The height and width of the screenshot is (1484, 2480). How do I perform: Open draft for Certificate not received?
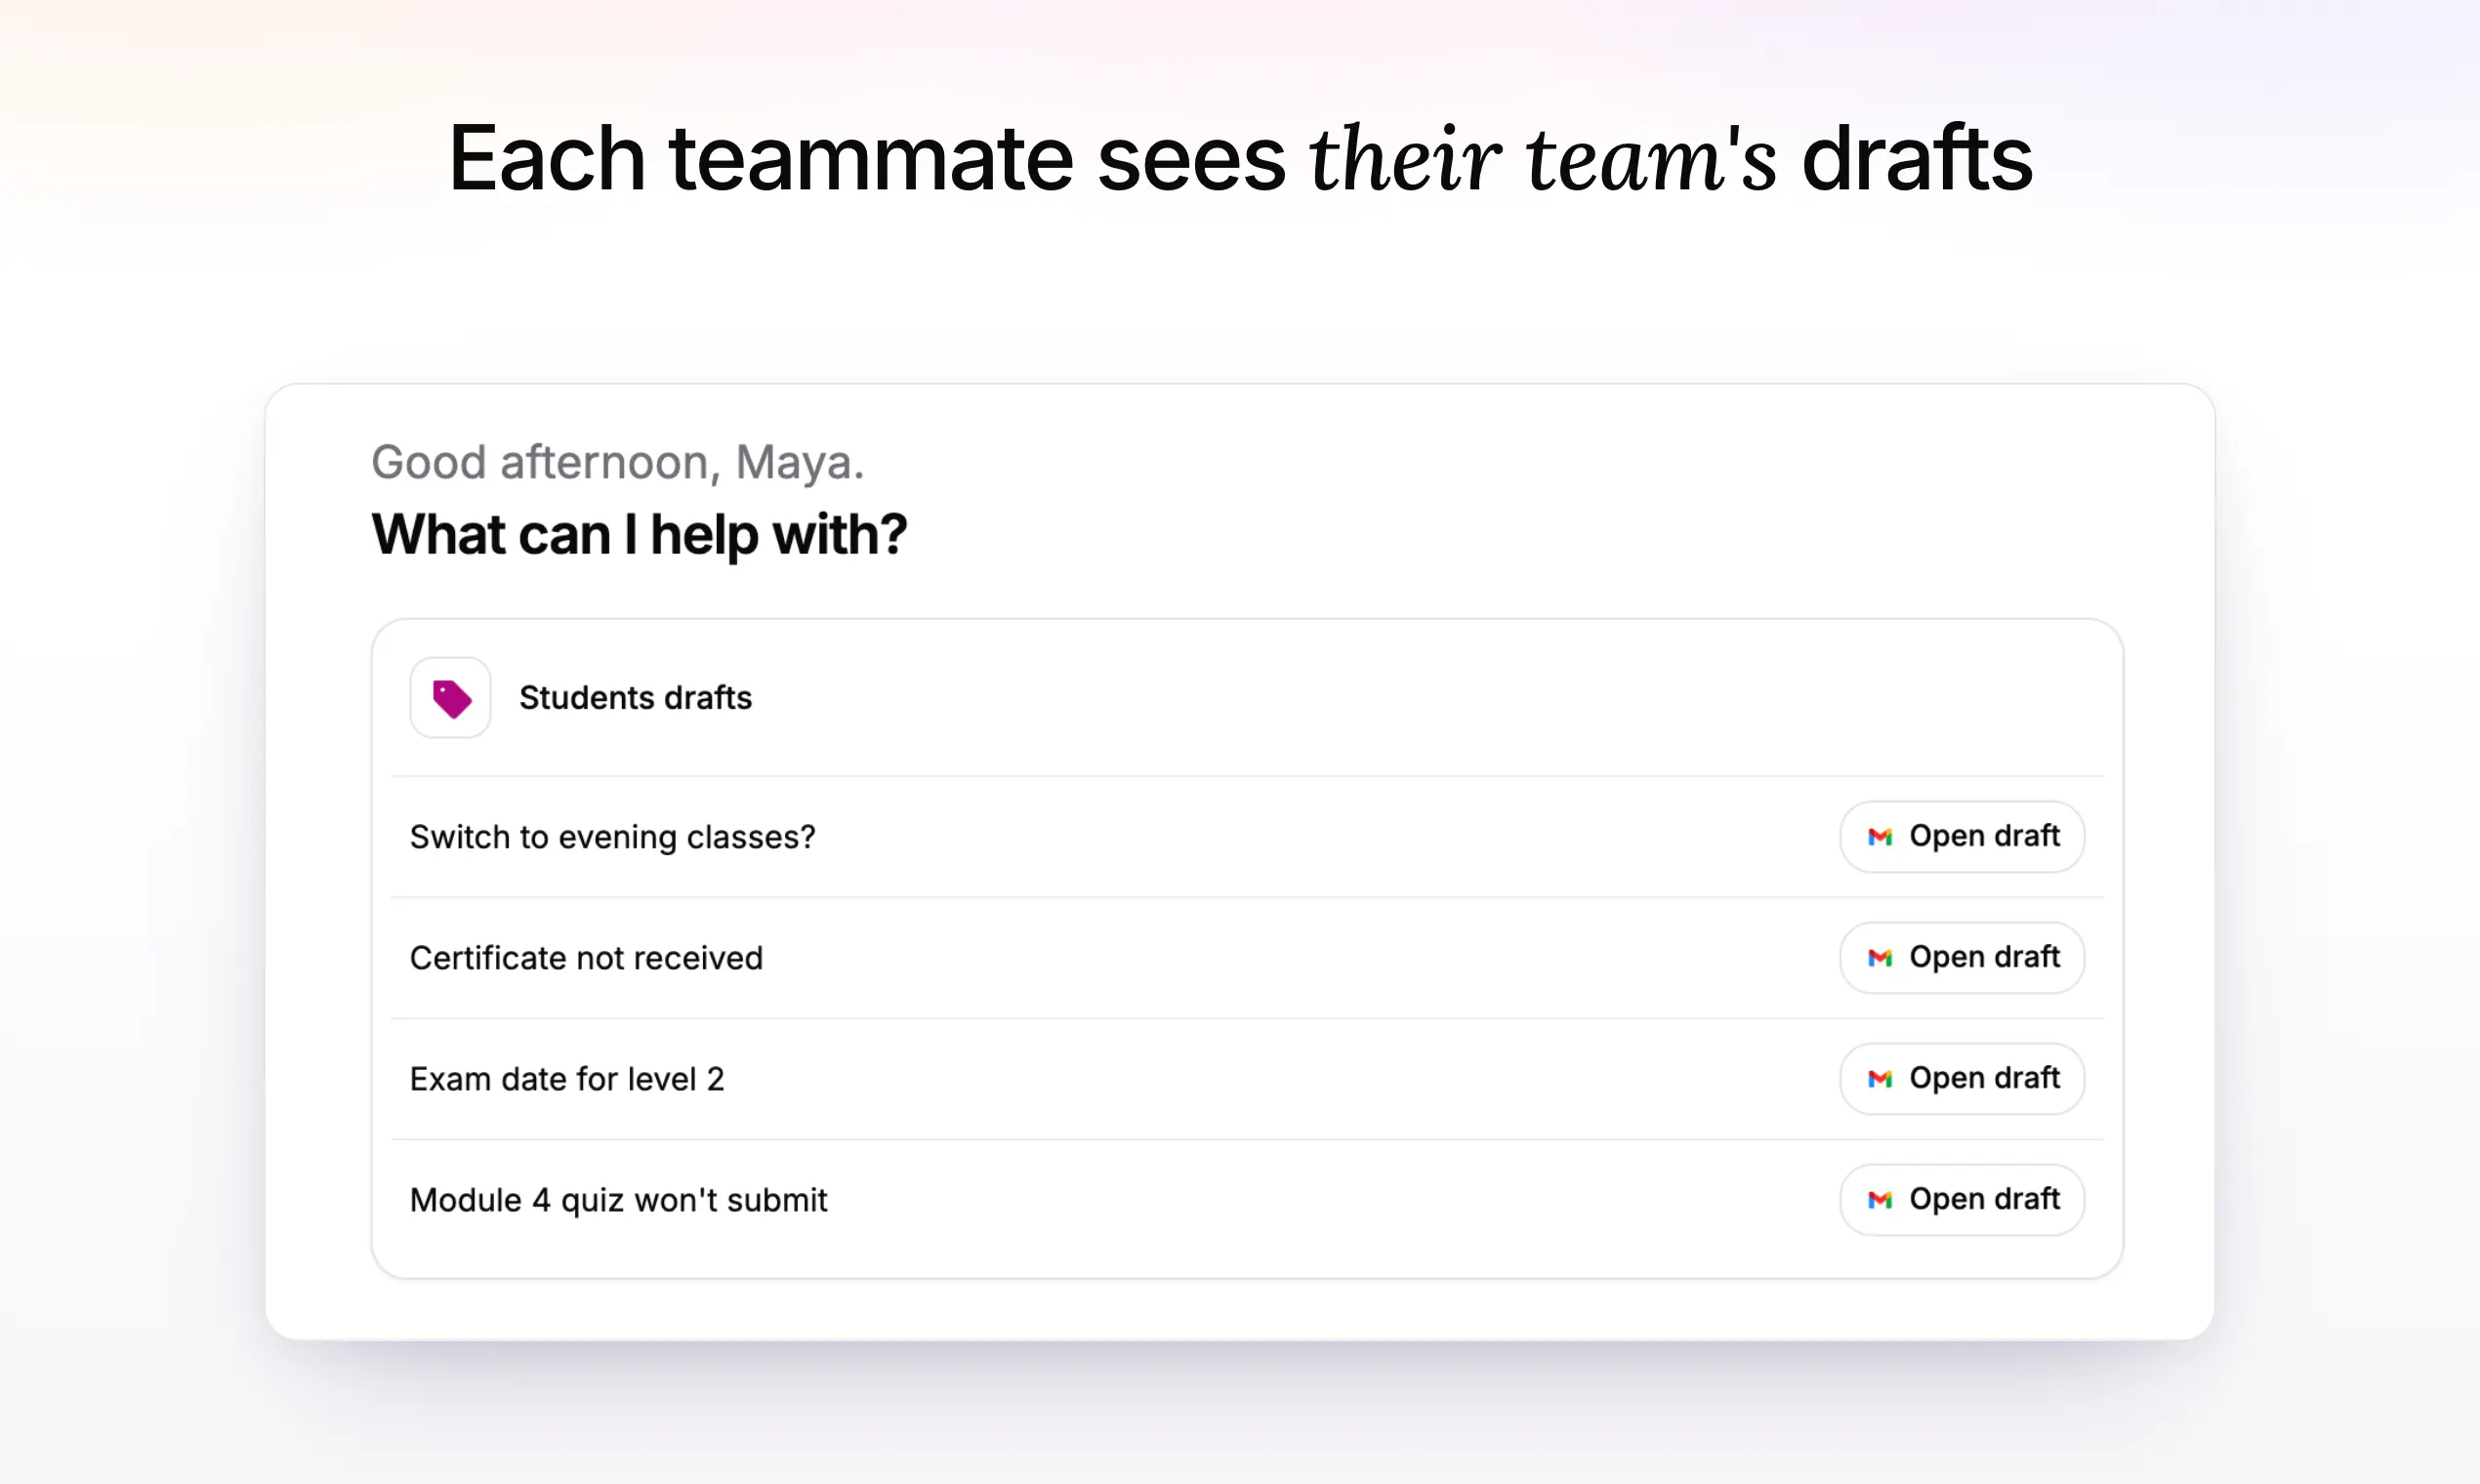[x=1962, y=957]
